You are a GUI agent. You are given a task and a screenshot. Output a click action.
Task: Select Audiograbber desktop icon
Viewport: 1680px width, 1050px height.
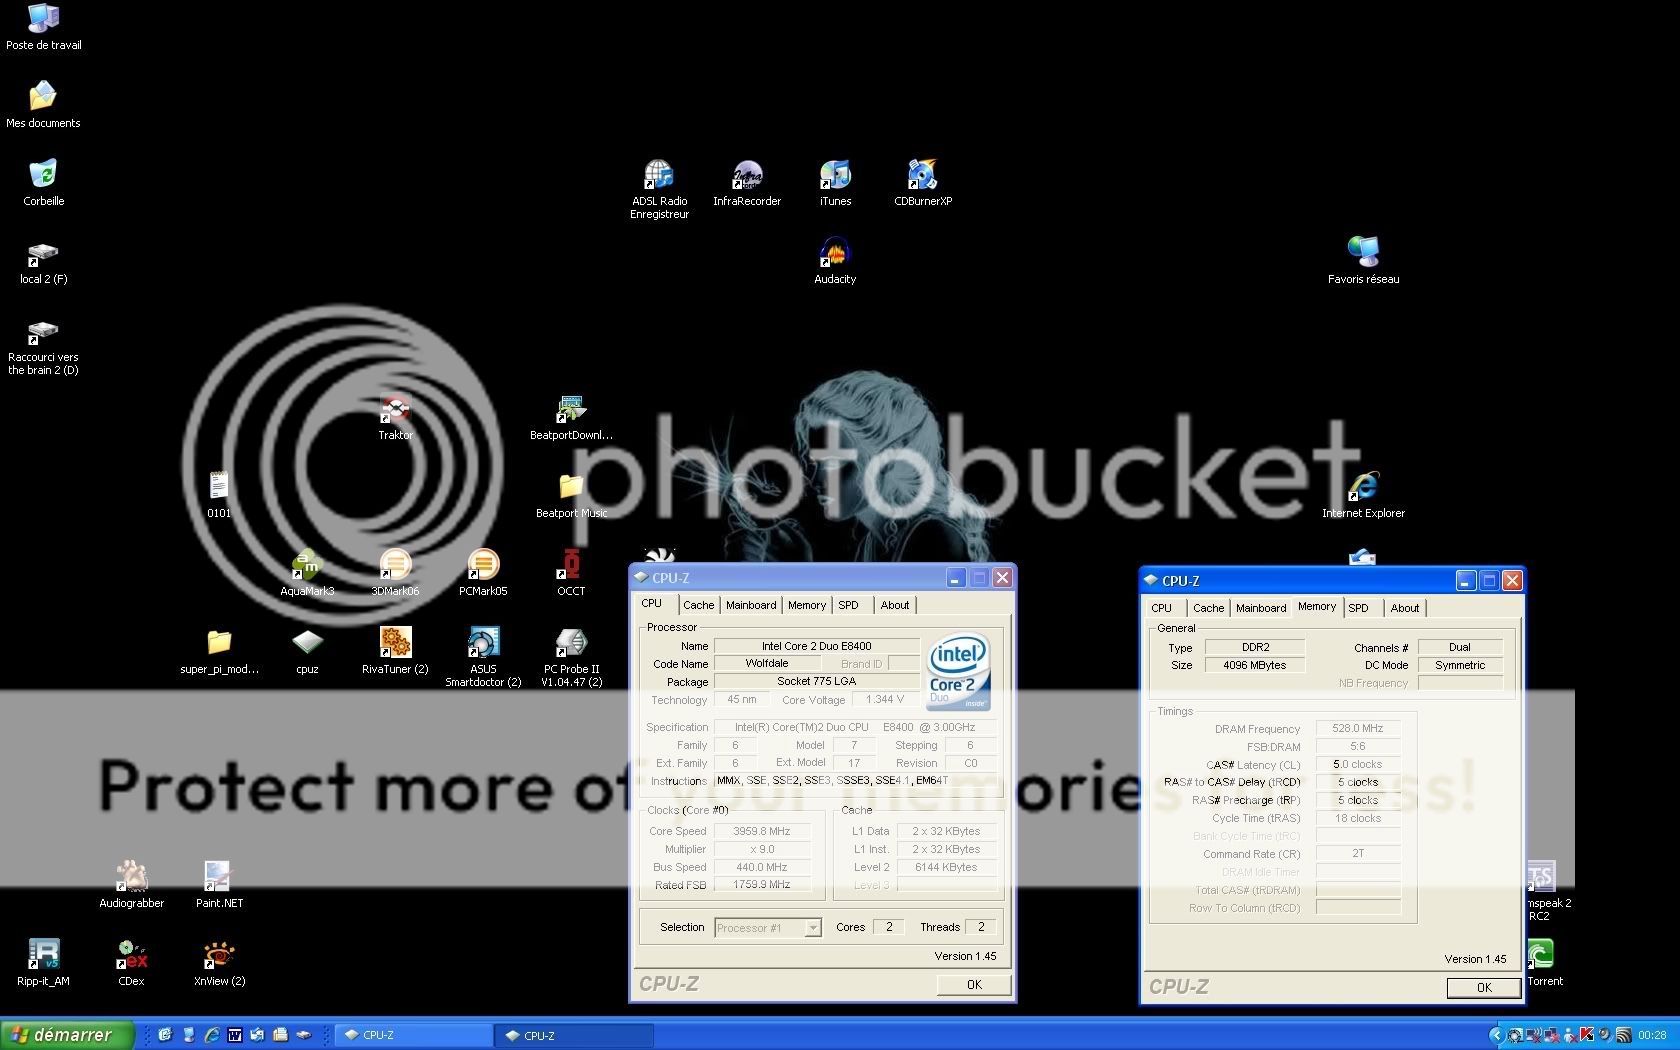(x=131, y=884)
